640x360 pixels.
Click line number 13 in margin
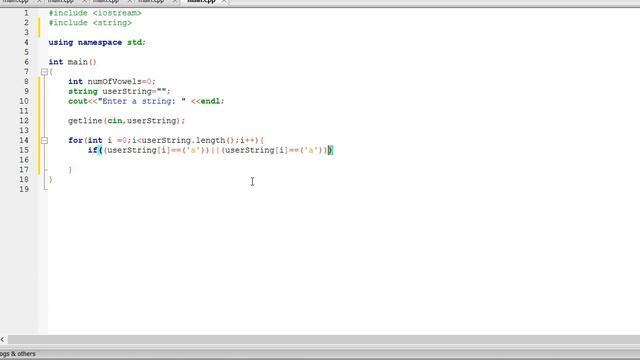24,131
